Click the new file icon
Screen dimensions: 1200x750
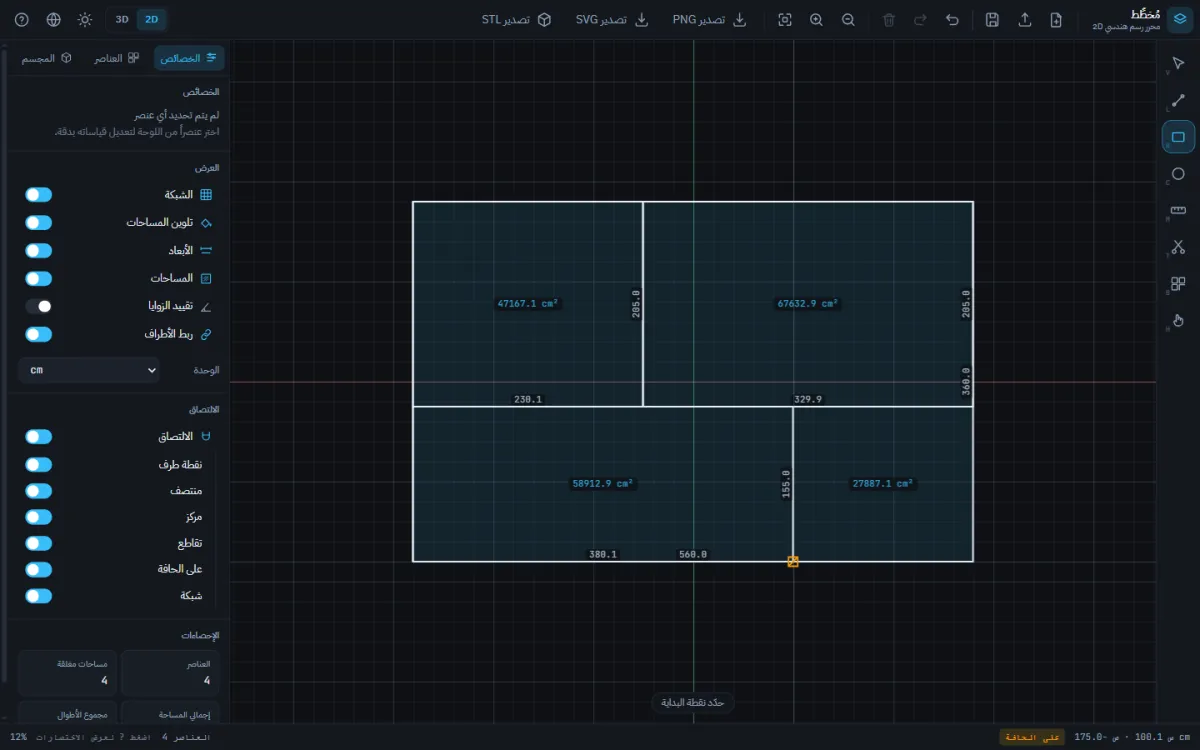[x=1056, y=20]
